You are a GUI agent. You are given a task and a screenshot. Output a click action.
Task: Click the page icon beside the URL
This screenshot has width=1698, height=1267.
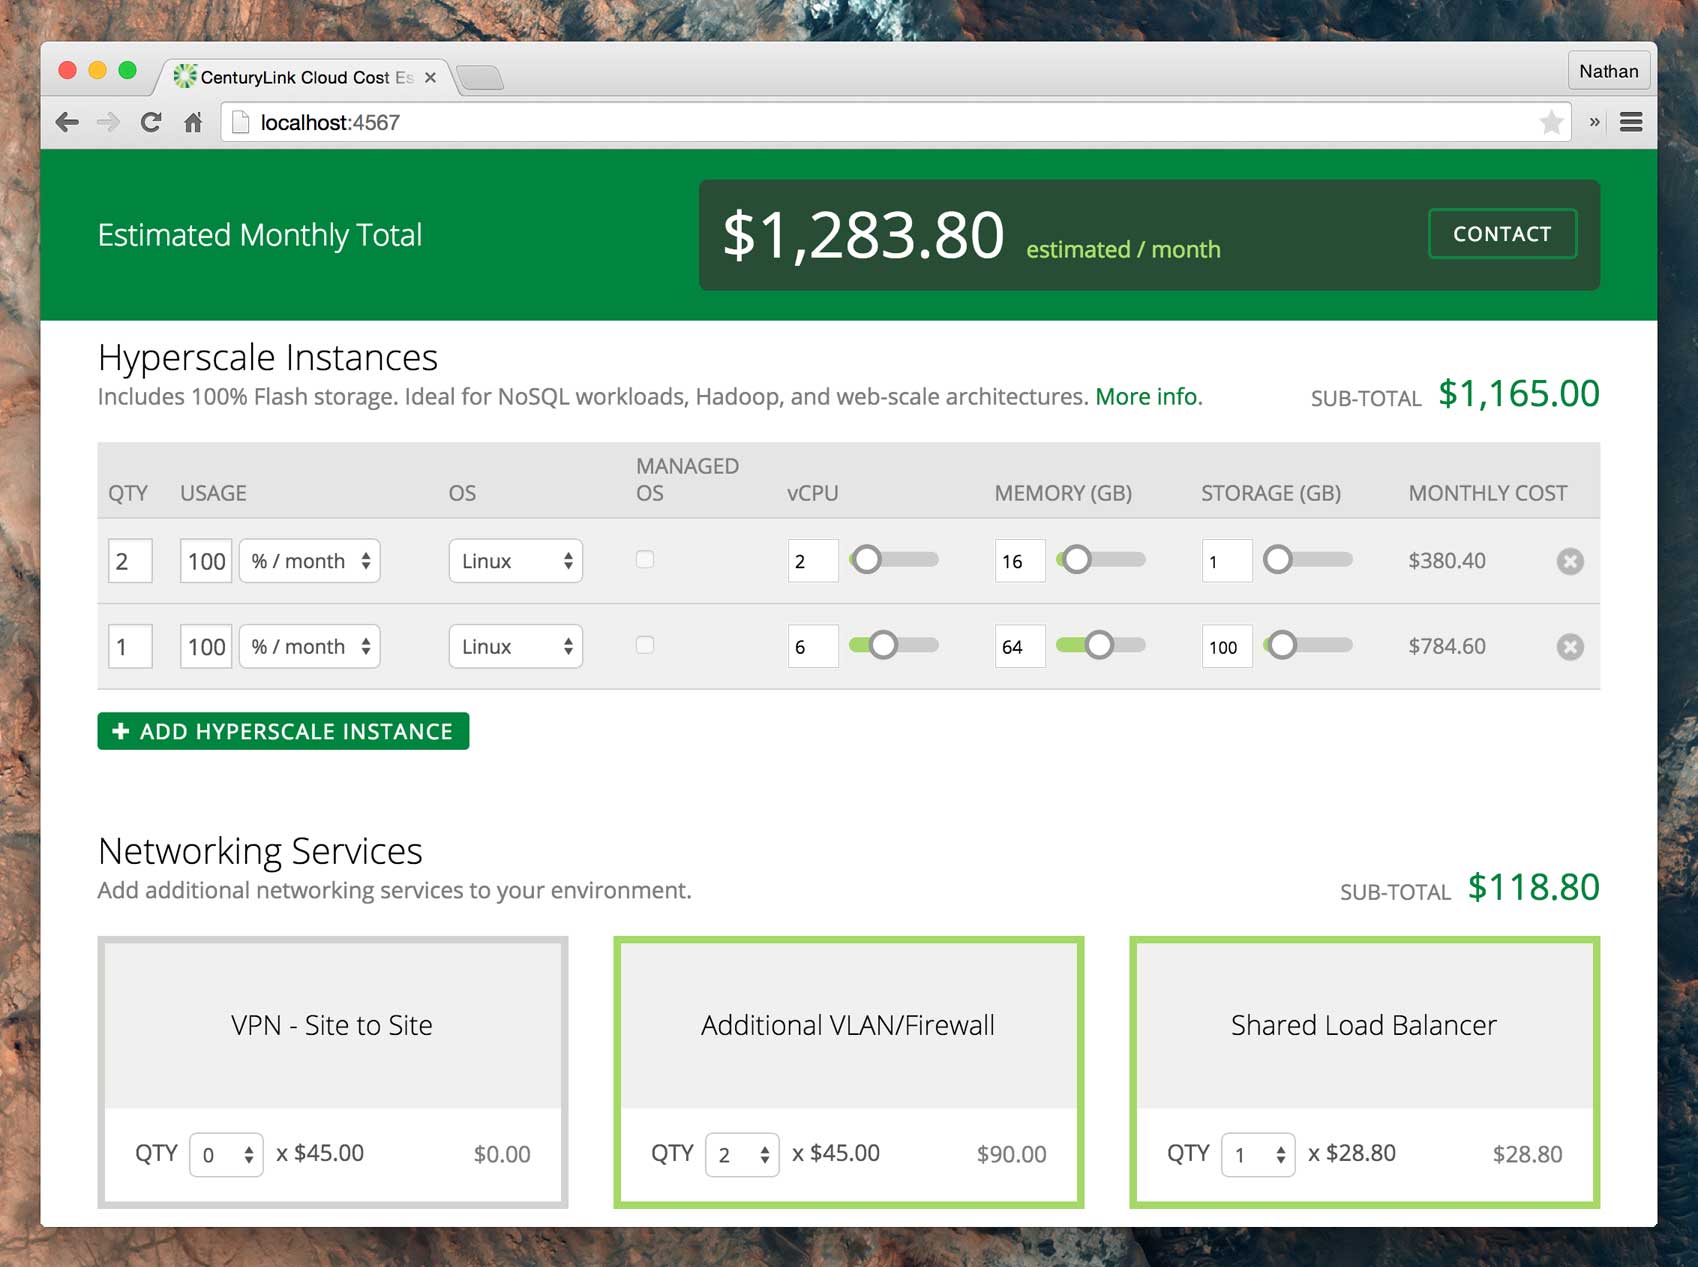(240, 123)
